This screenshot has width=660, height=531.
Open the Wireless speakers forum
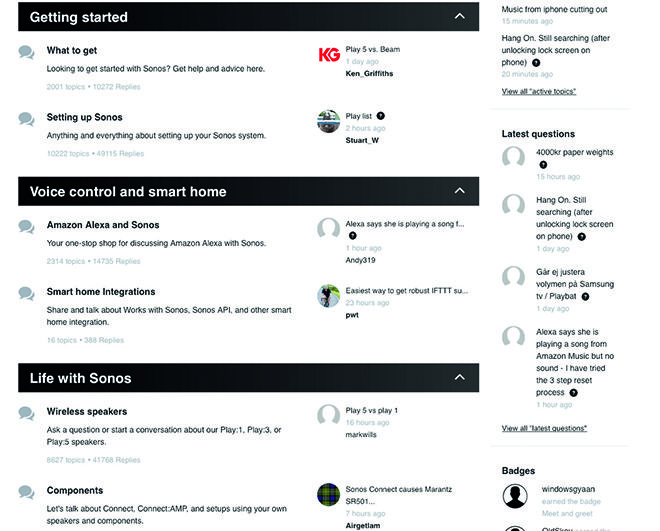(x=87, y=412)
